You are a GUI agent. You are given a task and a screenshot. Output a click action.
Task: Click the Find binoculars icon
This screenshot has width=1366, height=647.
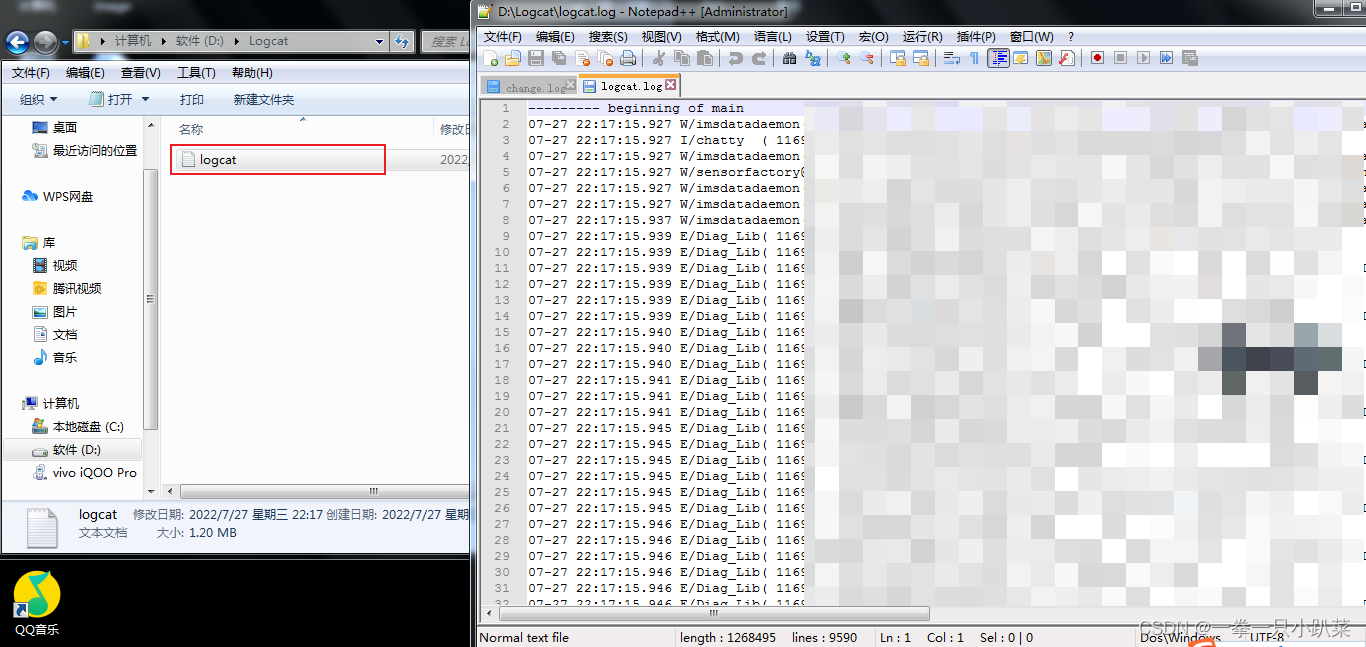pyautogui.click(x=789, y=59)
